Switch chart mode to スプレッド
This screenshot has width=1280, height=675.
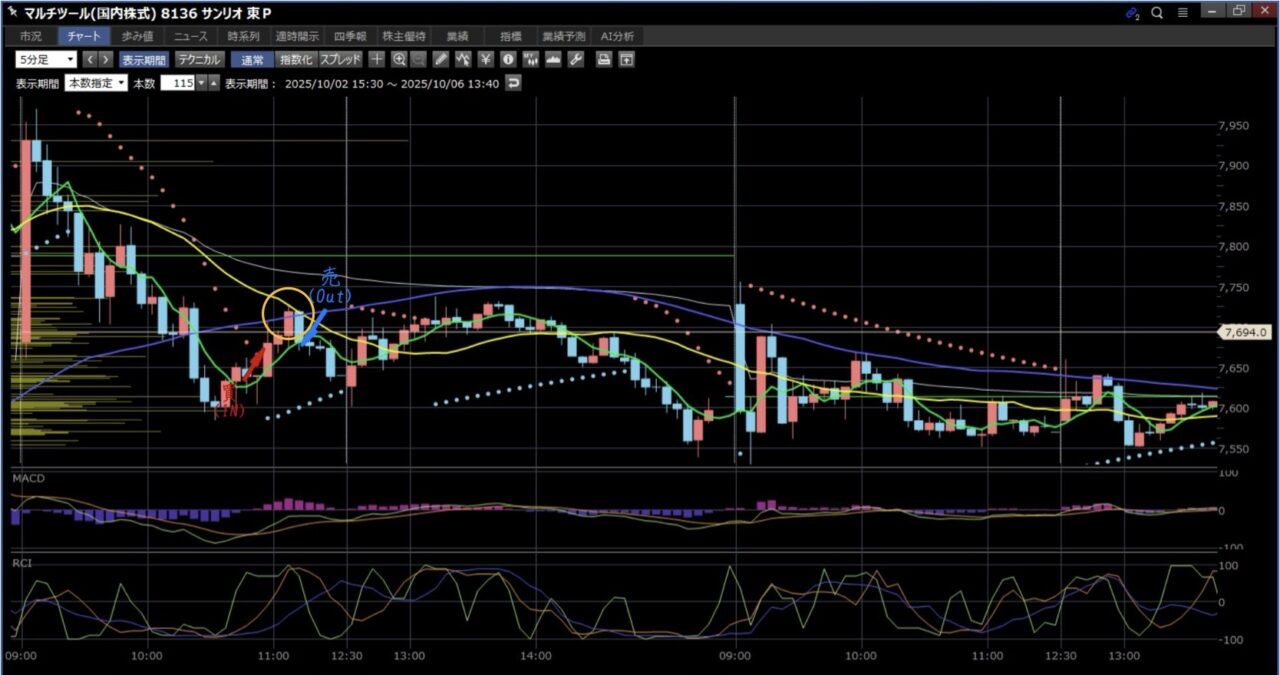tap(340, 59)
